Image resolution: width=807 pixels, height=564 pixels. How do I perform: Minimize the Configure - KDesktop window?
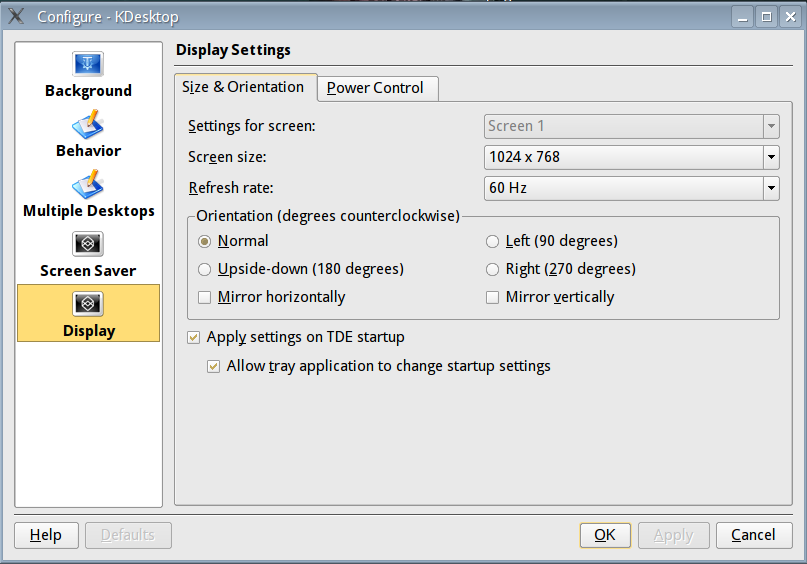click(x=743, y=17)
